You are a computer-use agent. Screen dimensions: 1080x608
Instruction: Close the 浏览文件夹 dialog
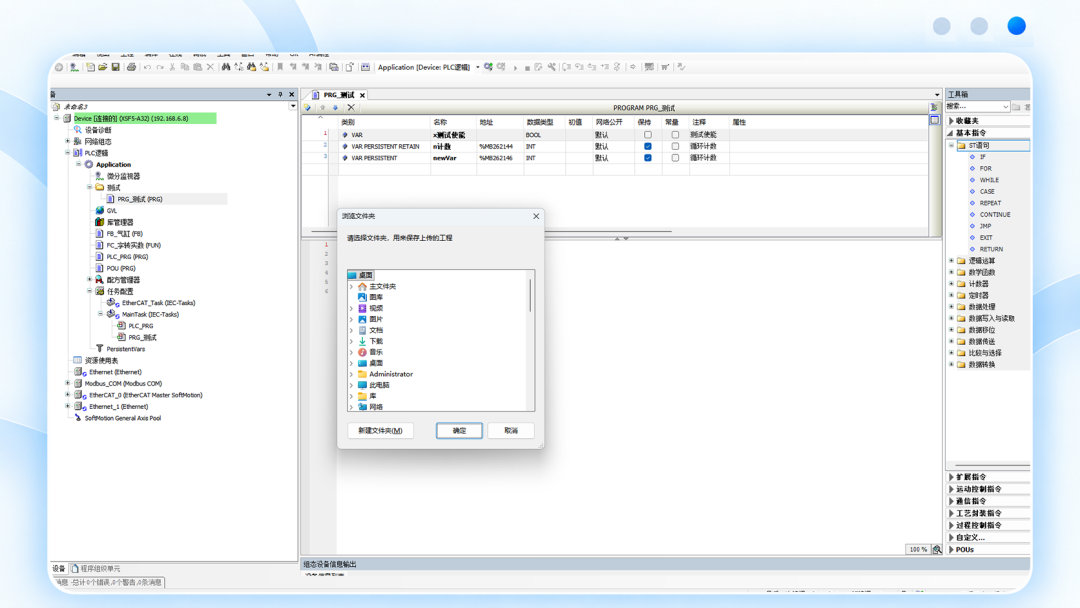536,216
